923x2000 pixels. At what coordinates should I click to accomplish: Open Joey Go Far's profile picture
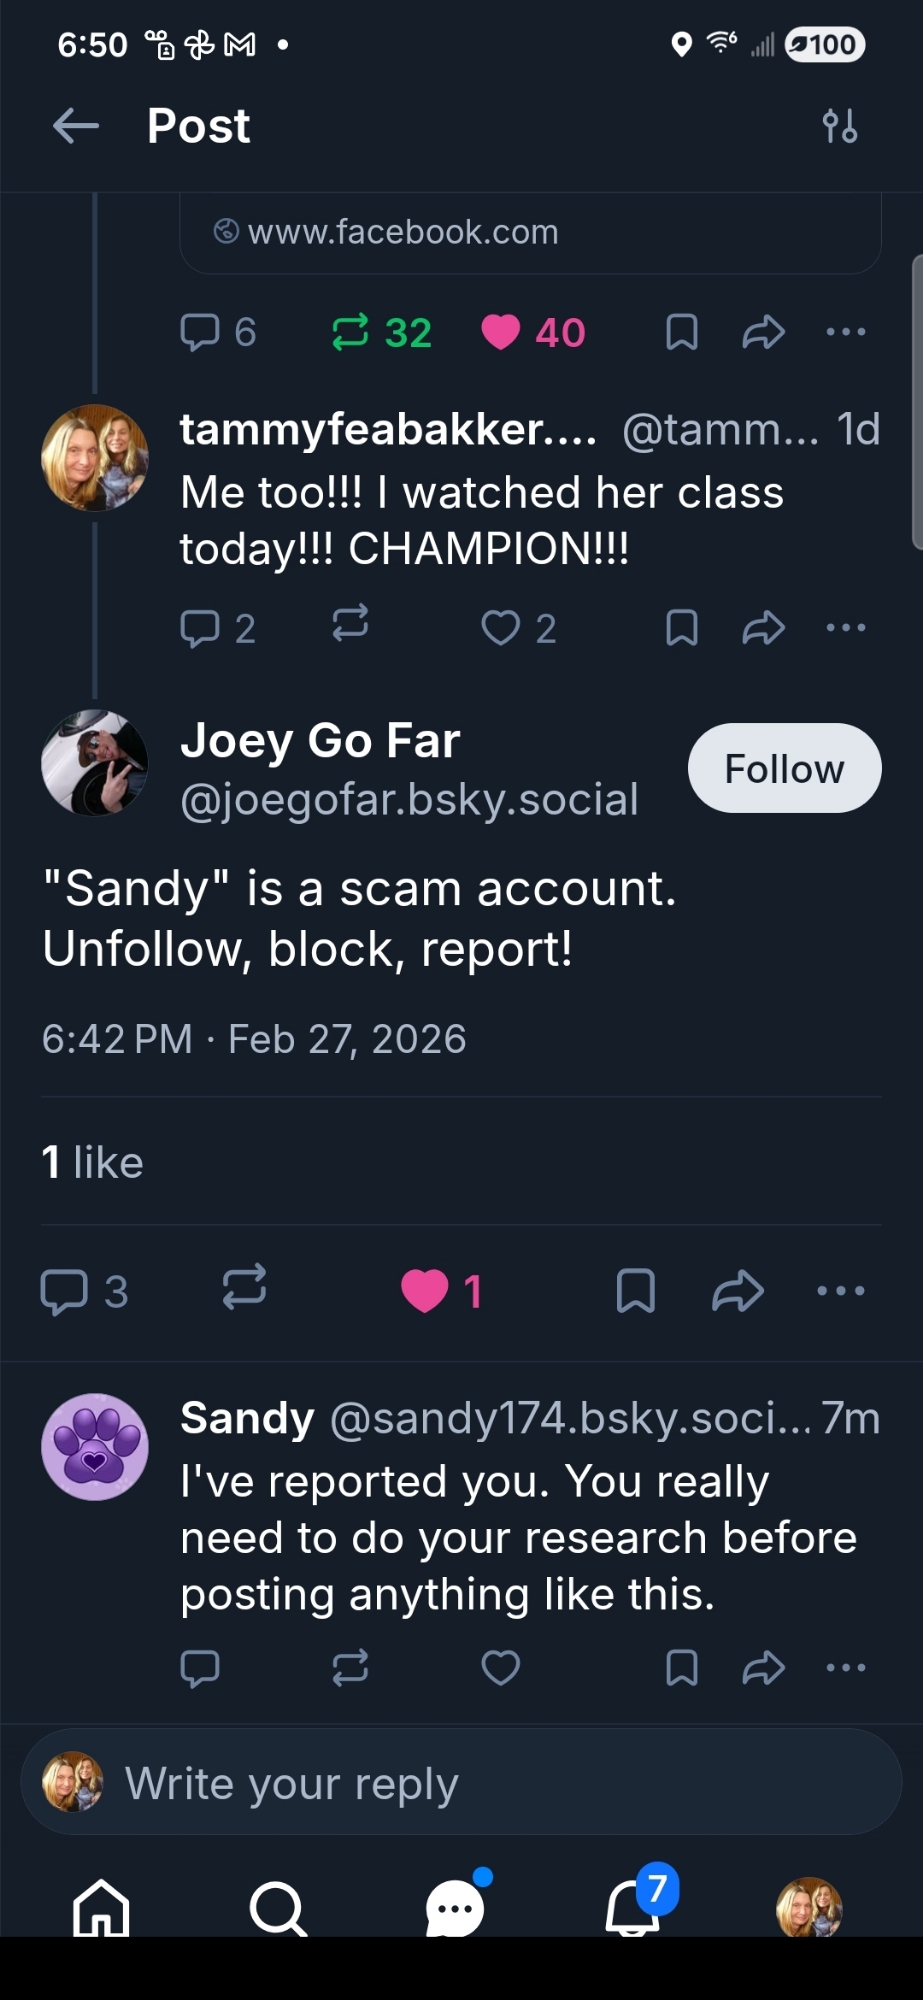click(x=95, y=763)
